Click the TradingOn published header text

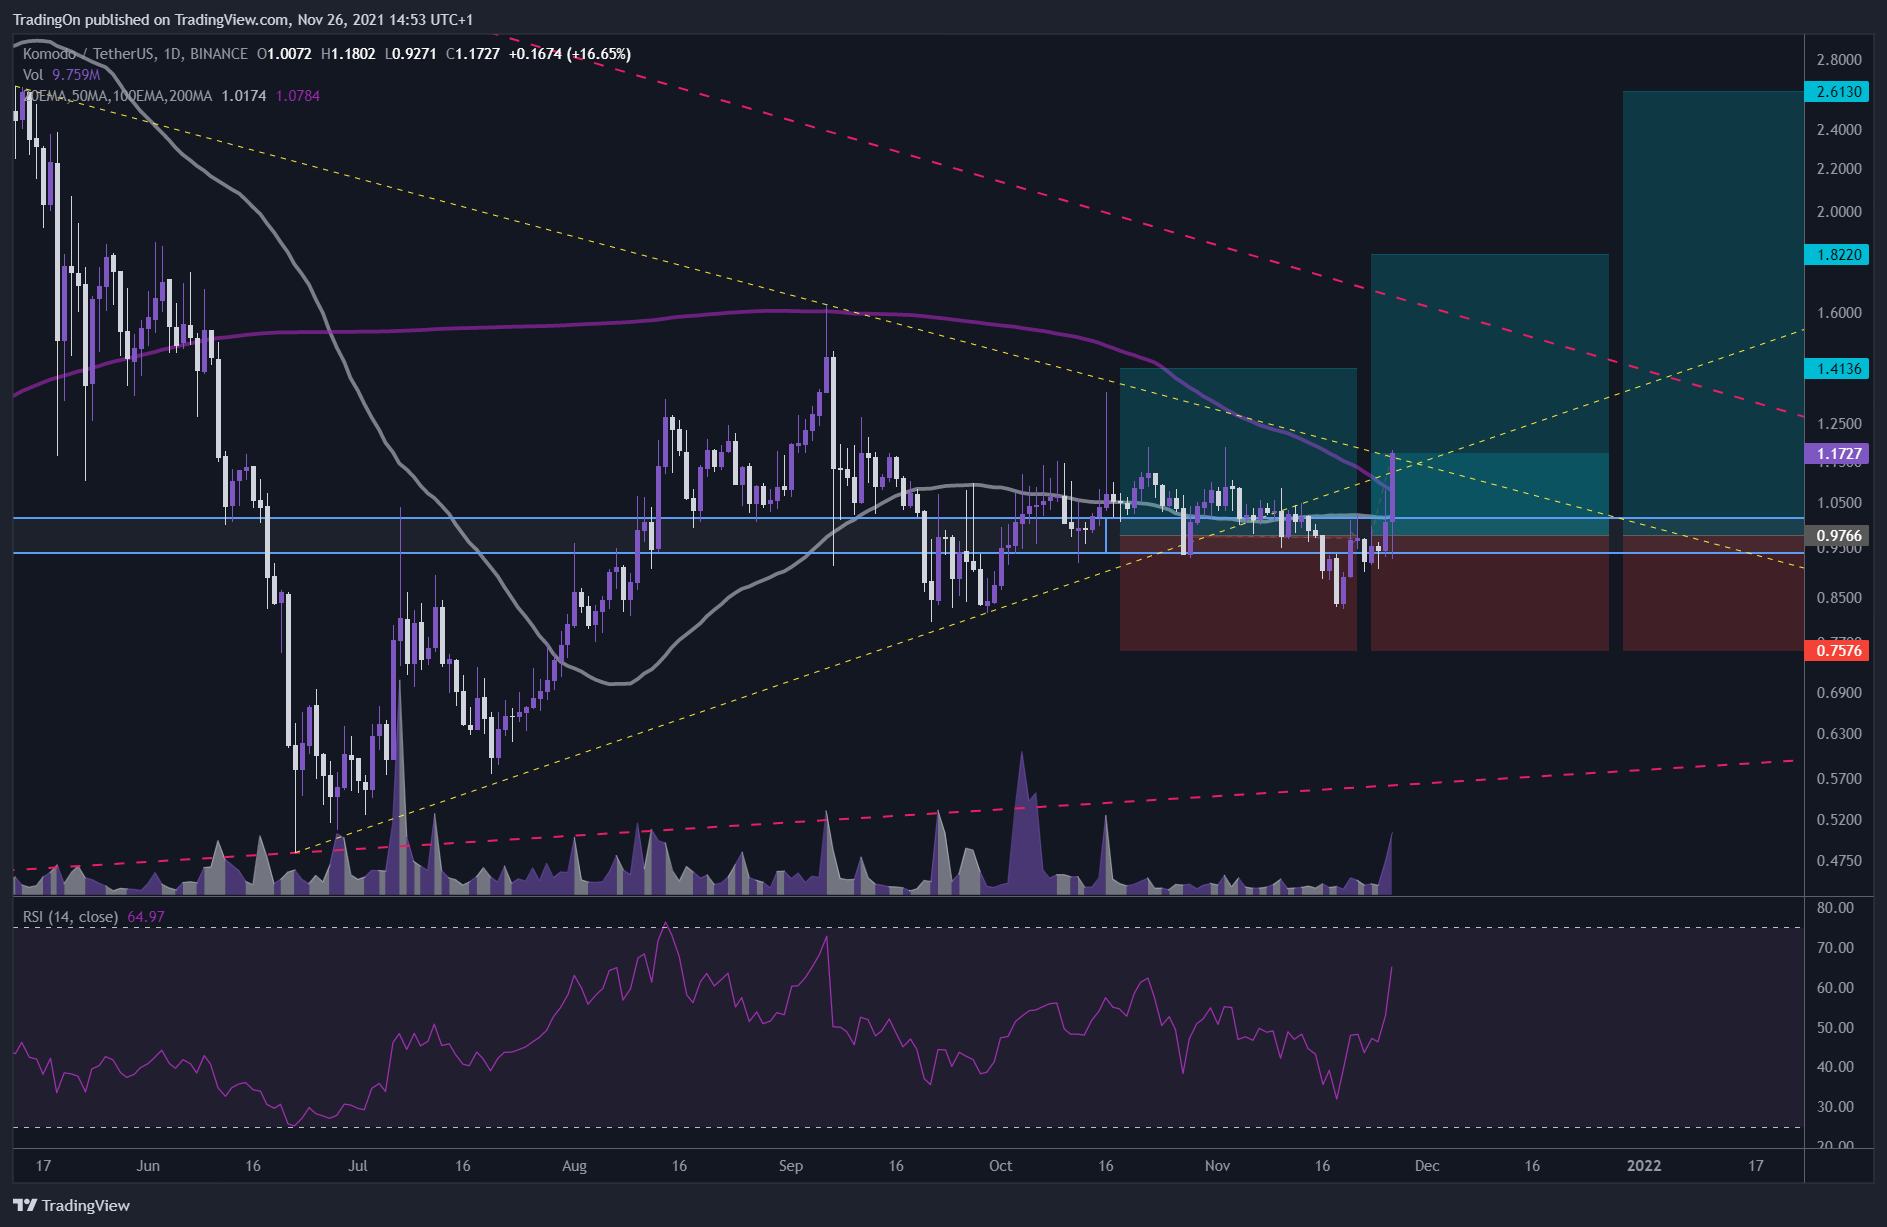point(243,19)
